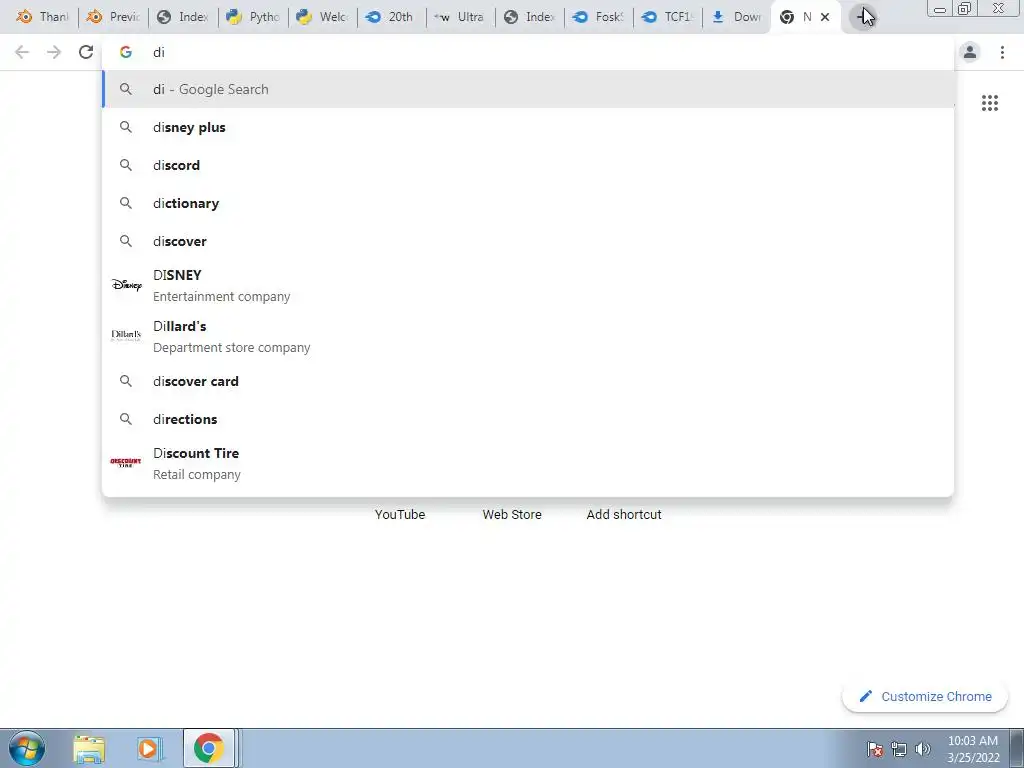Choose the 'directions' suggestion
Image resolution: width=1024 pixels, height=768 pixels.
click(x=528, y=419)
